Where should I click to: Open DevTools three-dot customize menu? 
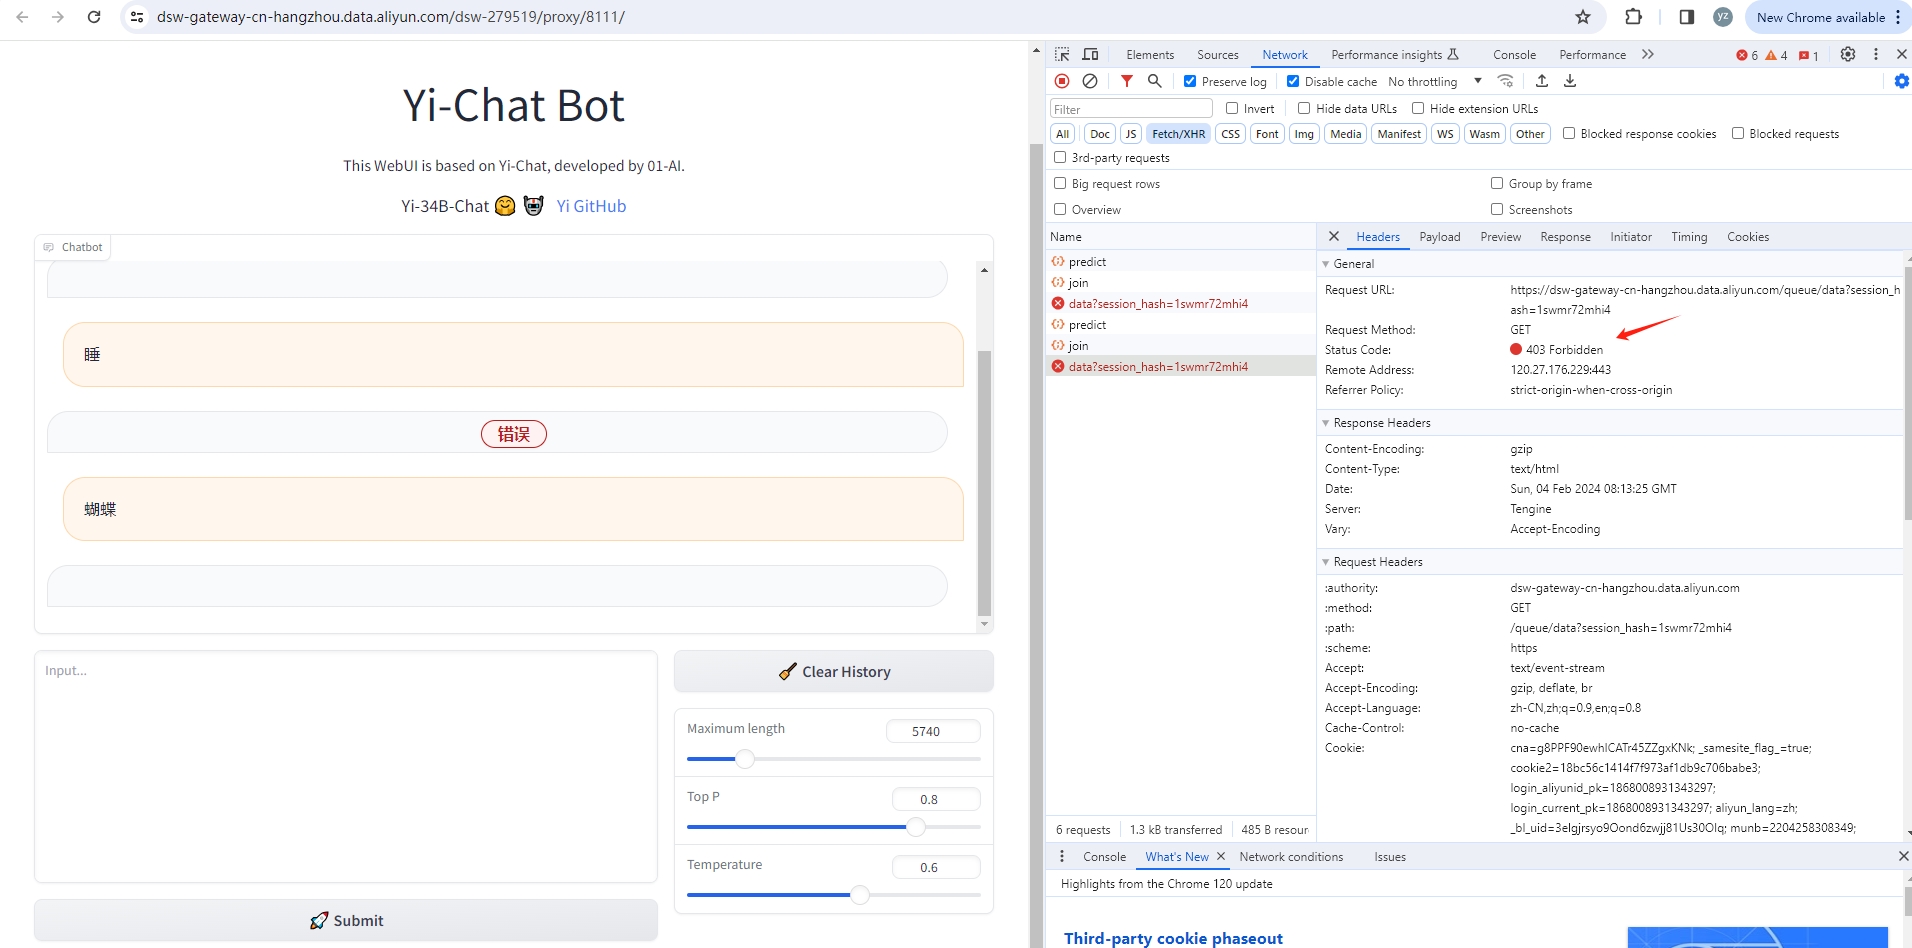[x=1876, y=54]
